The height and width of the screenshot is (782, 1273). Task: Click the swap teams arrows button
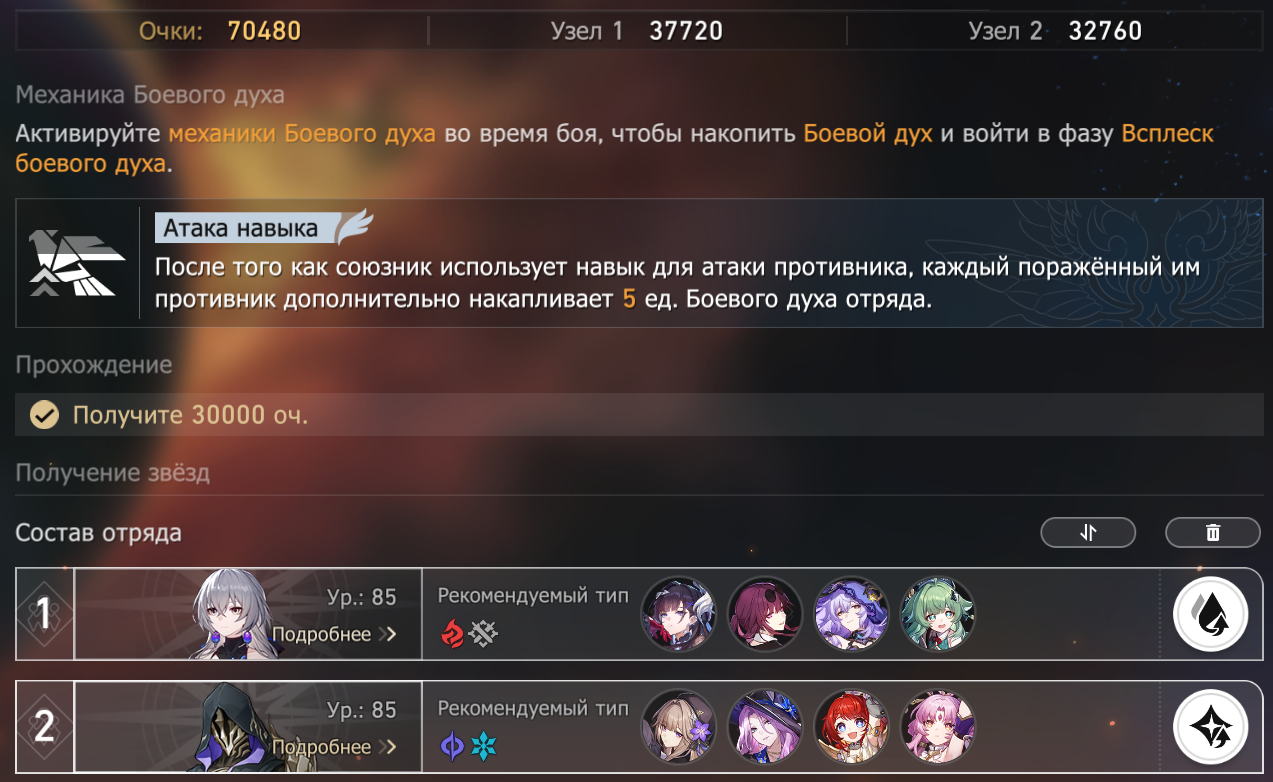pos(1088,533)
